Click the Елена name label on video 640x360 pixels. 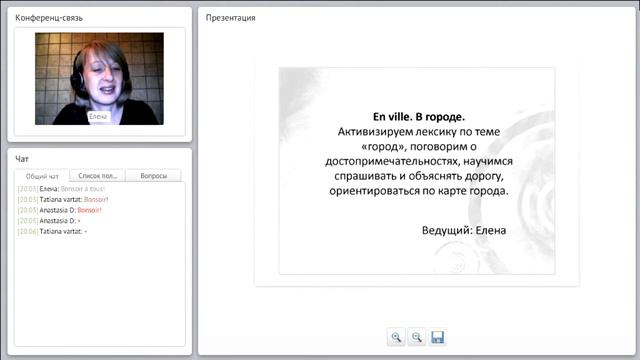(x=98, y=116)
